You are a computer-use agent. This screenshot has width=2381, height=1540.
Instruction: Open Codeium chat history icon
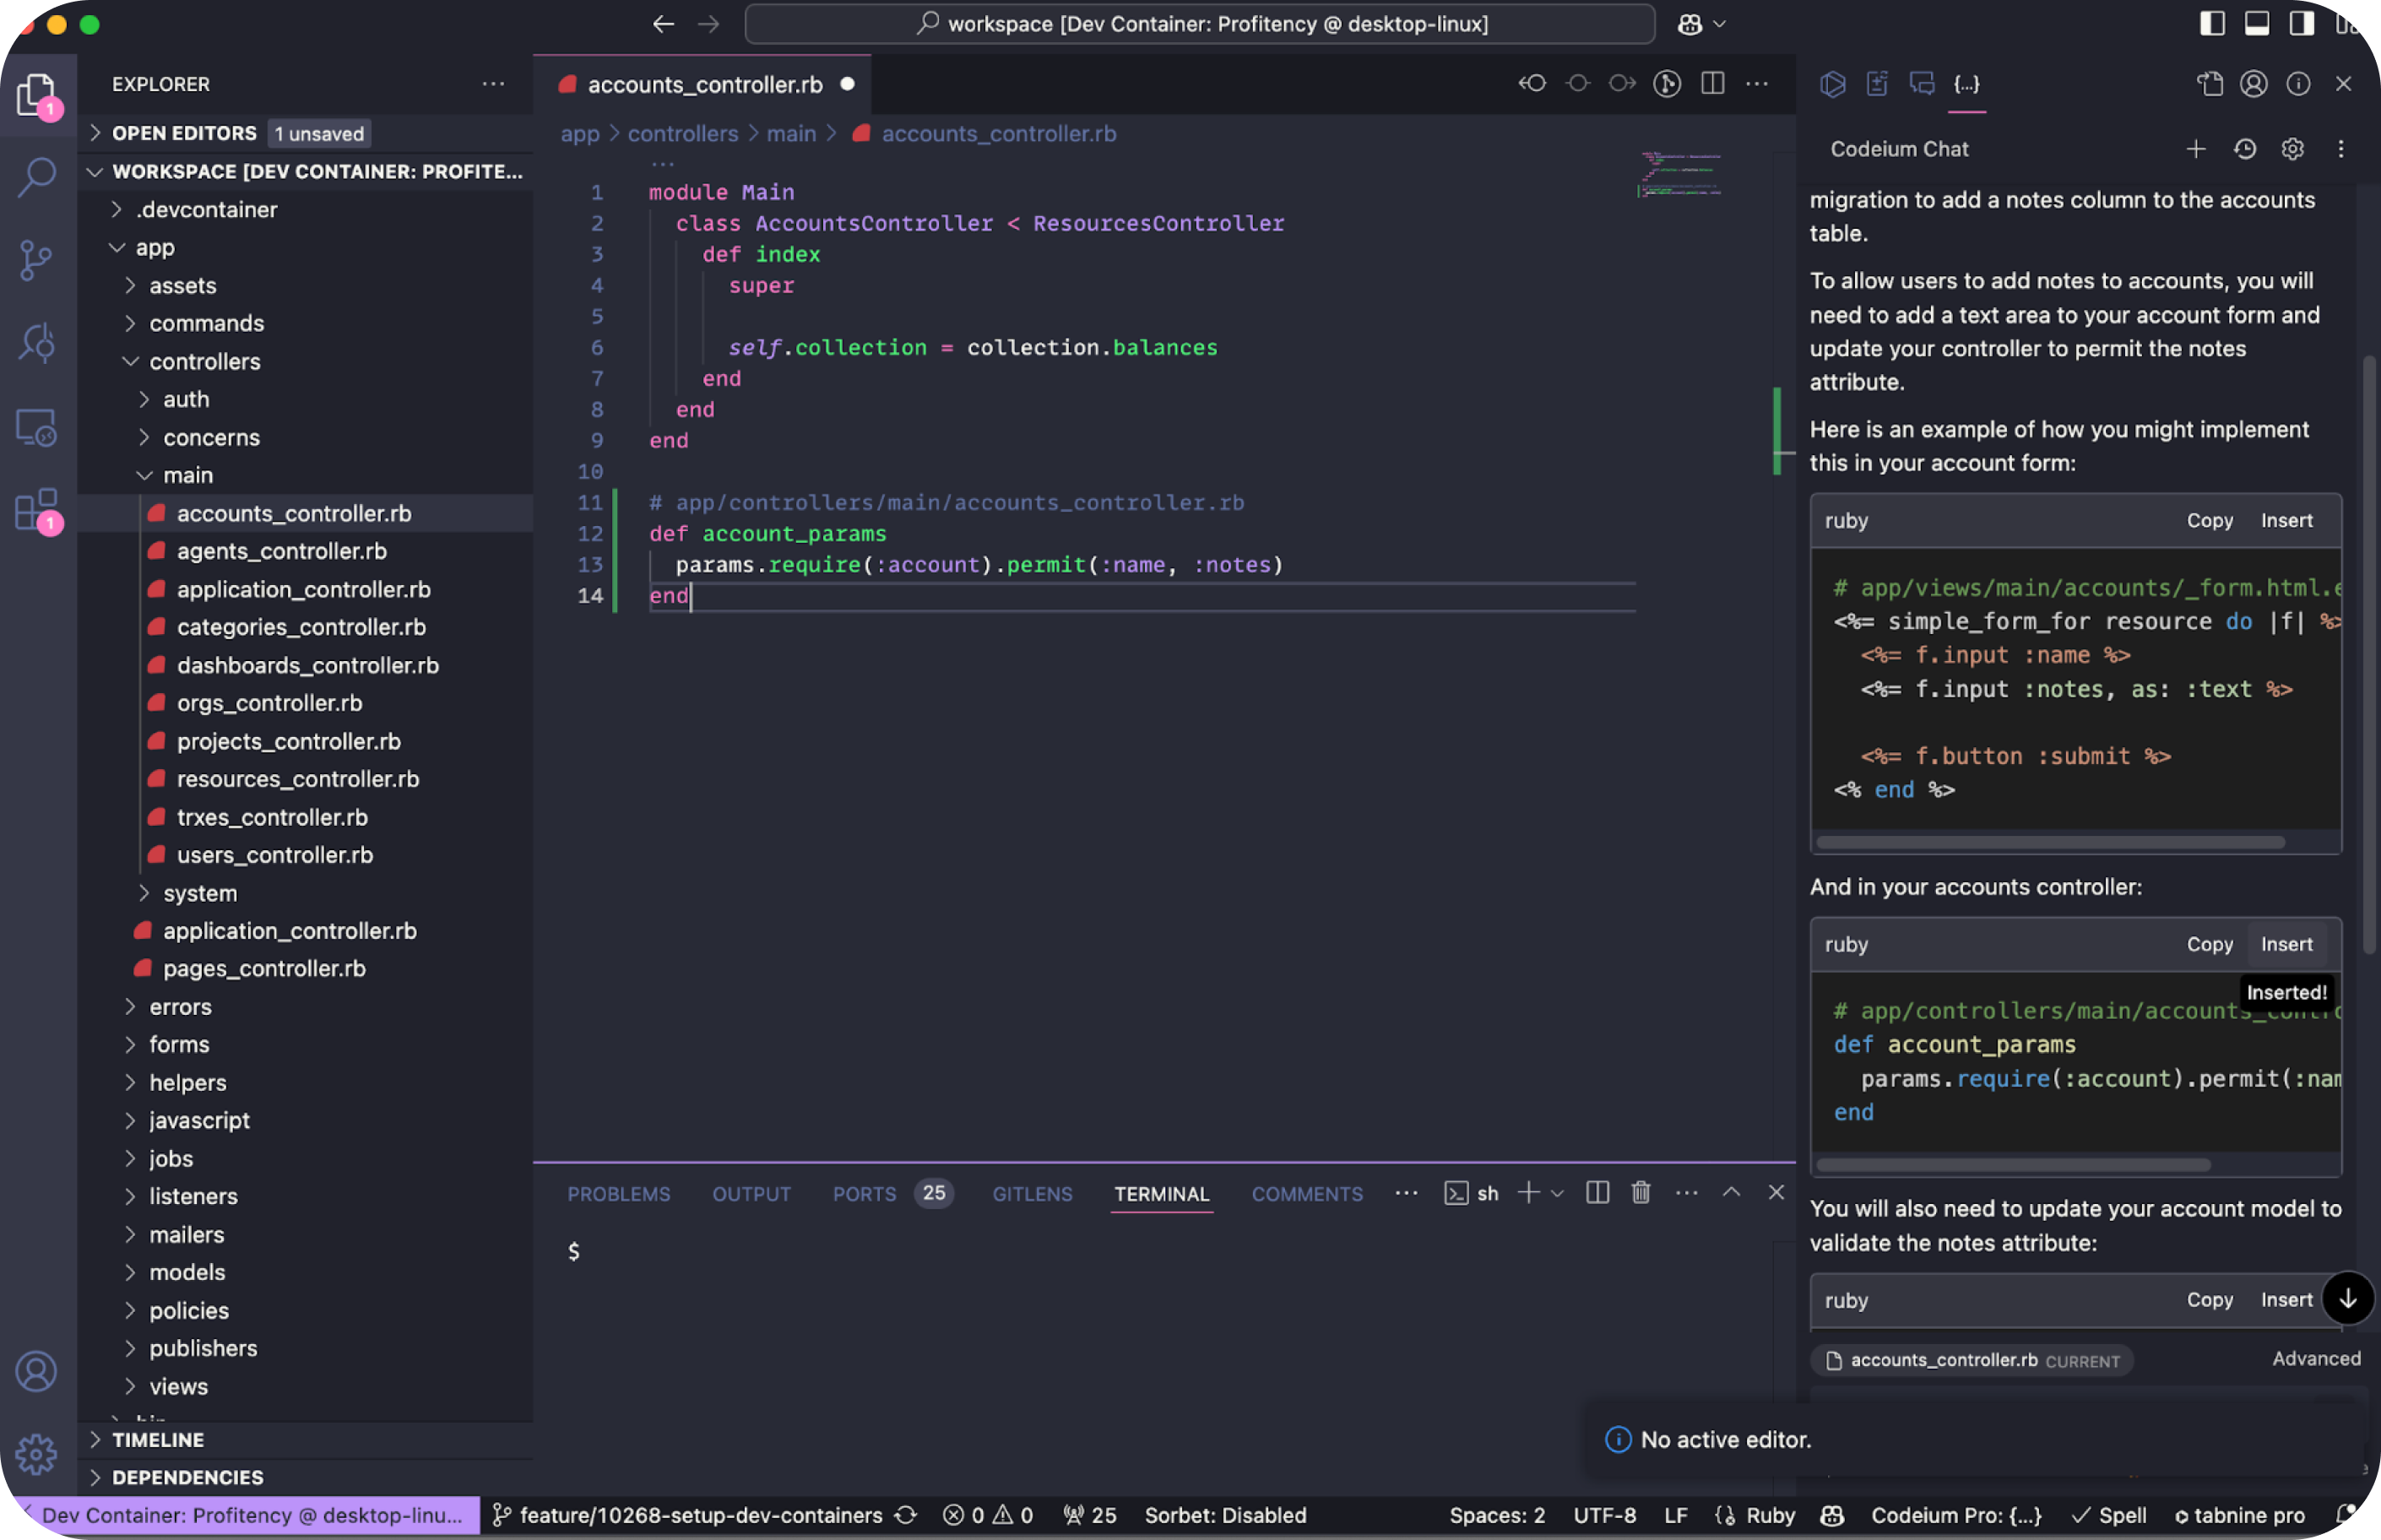coord(2244,149)
